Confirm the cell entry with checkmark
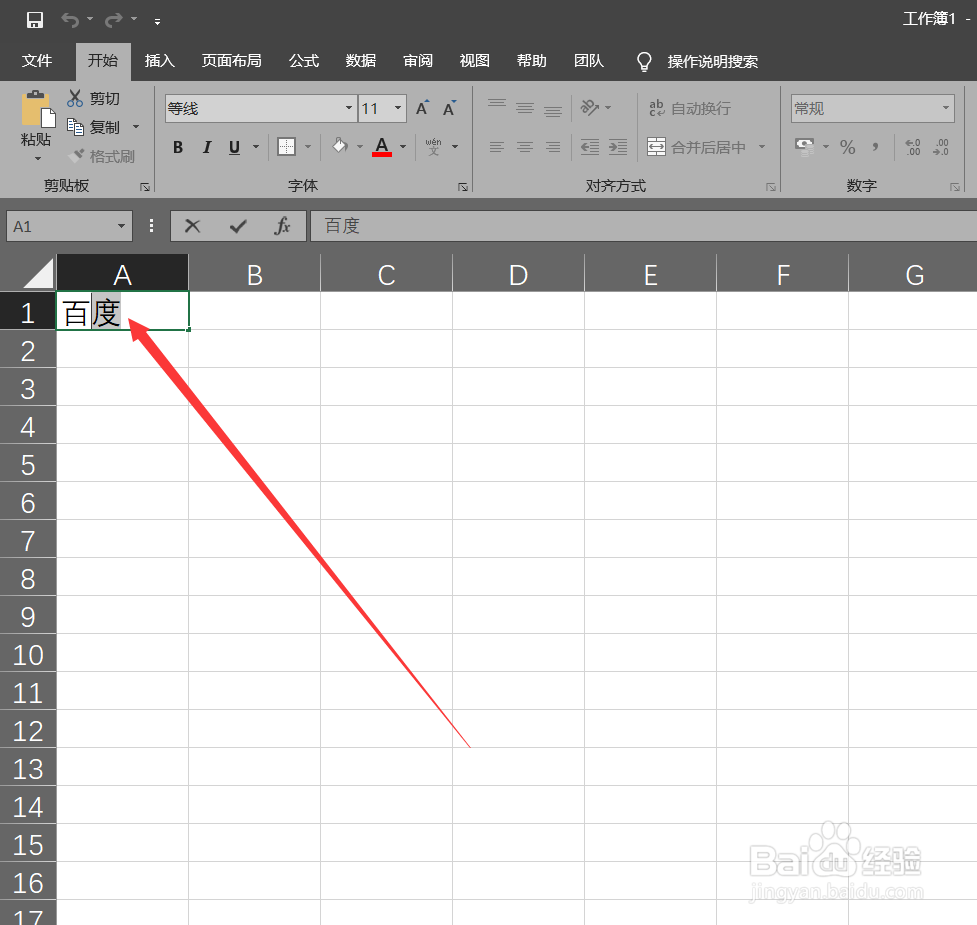Image resolution: width=977 pixels, height=925 pixels. 238,226
